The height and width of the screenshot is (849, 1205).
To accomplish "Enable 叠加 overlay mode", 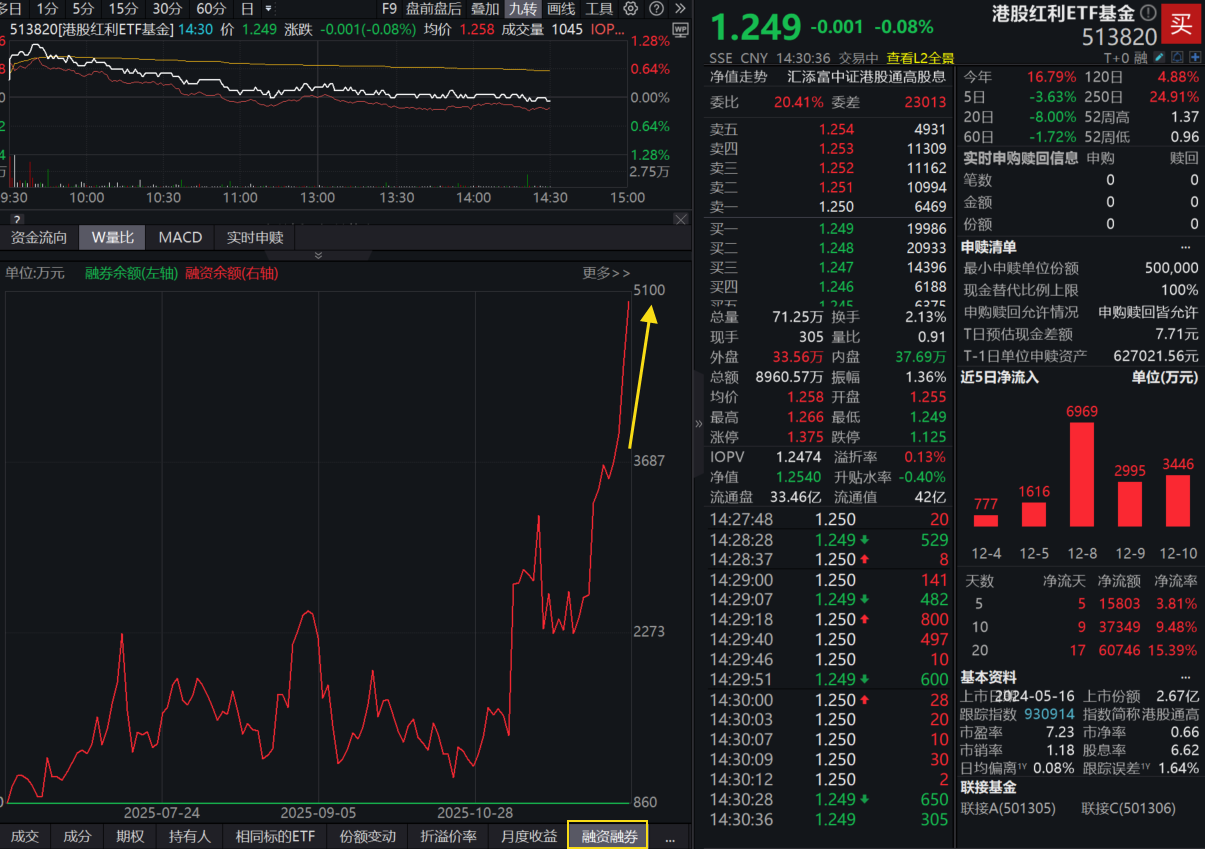I will [x=486, y=9].
